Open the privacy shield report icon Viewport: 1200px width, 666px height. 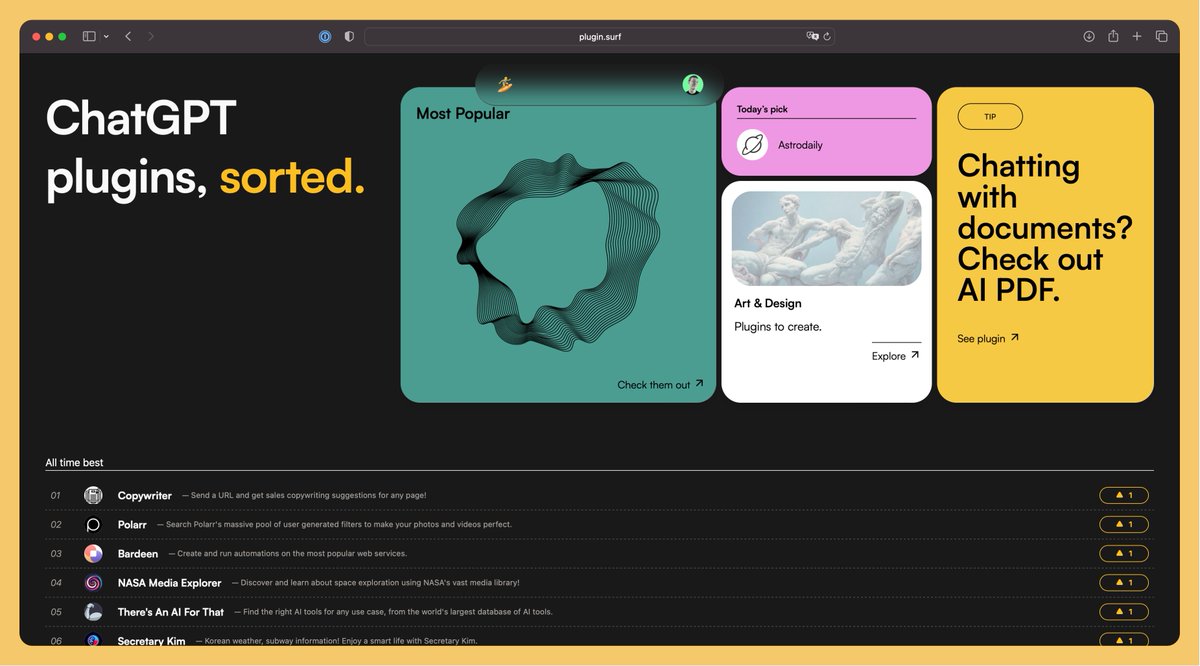click(x=349, y=36)
